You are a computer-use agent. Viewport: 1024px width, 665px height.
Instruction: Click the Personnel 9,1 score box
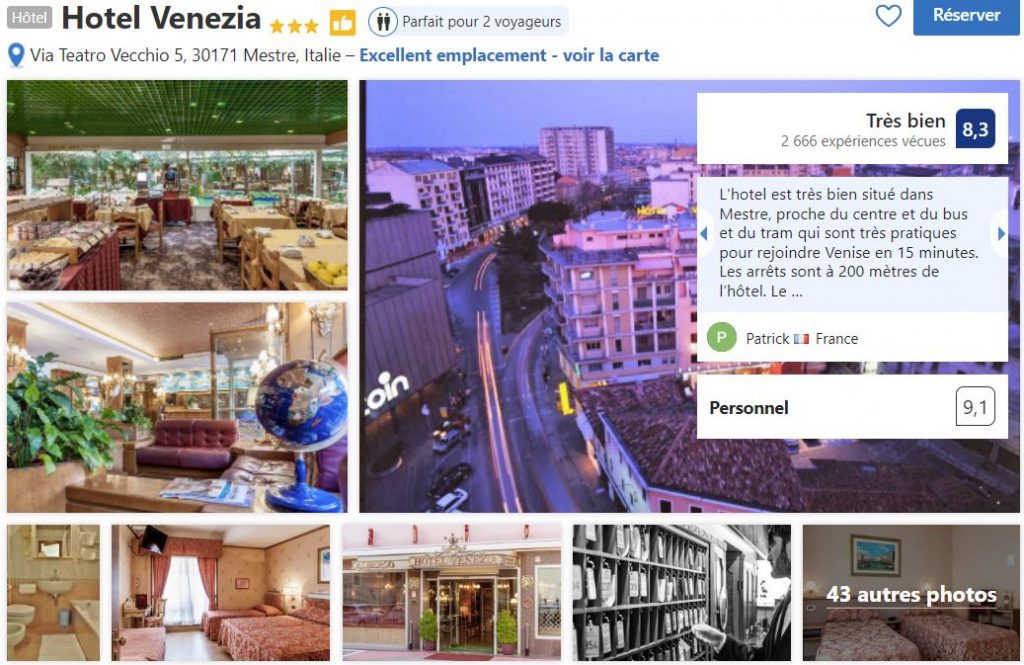click(x=852, y=406)
